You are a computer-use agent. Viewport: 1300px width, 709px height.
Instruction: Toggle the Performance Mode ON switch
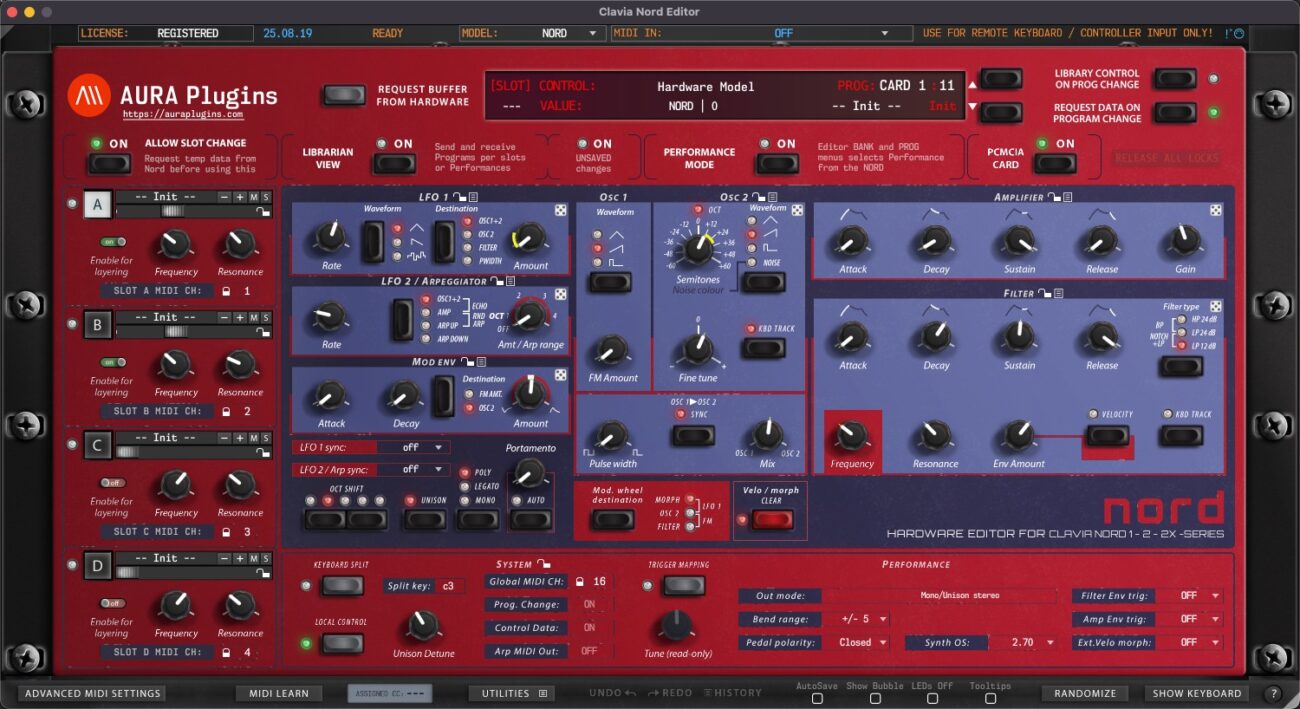pos(776,164)
